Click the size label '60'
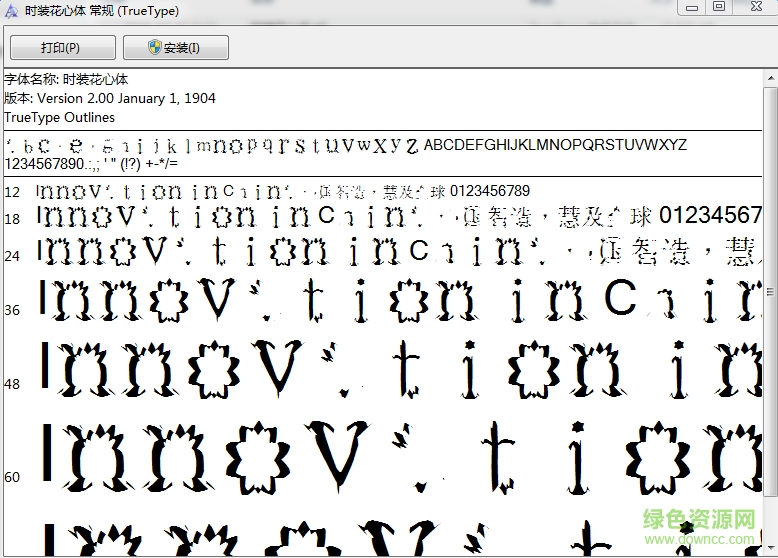This screenshot has height=558, width=778. 12,477
